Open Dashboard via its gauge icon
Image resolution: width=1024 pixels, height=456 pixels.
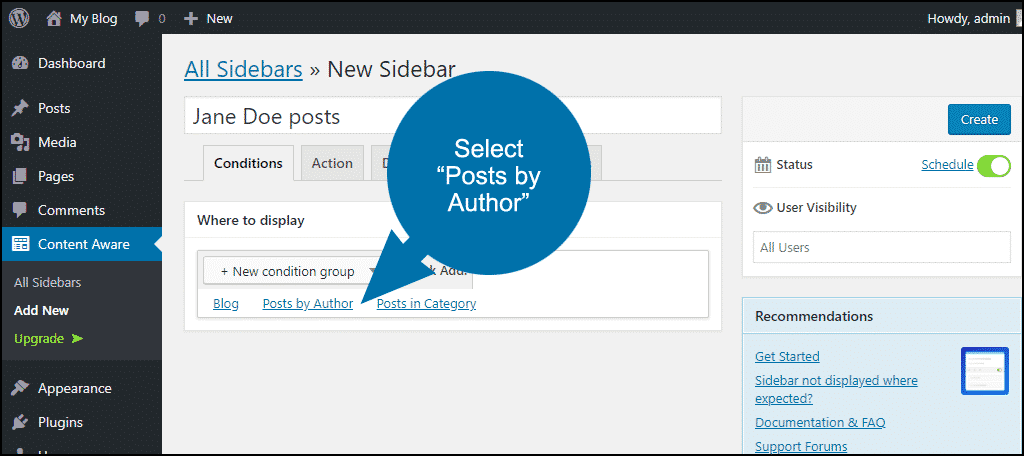click(20, 63)
